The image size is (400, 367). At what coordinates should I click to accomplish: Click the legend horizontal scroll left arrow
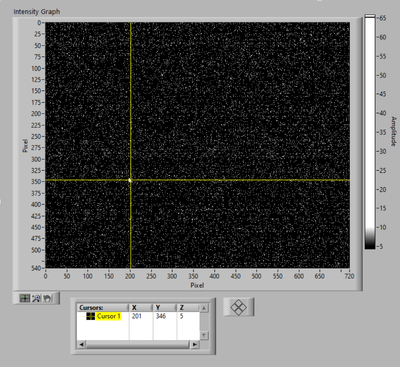[x=81, y=344]
